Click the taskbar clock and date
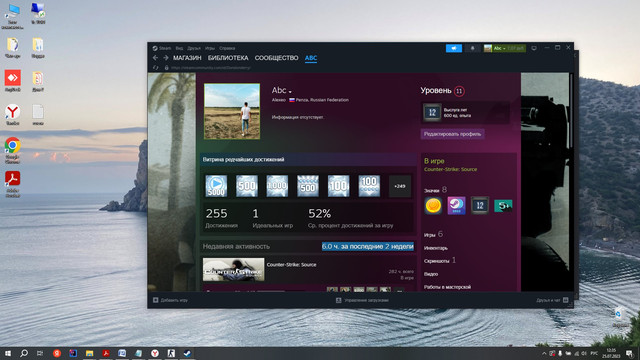 (x=611, y=353)
